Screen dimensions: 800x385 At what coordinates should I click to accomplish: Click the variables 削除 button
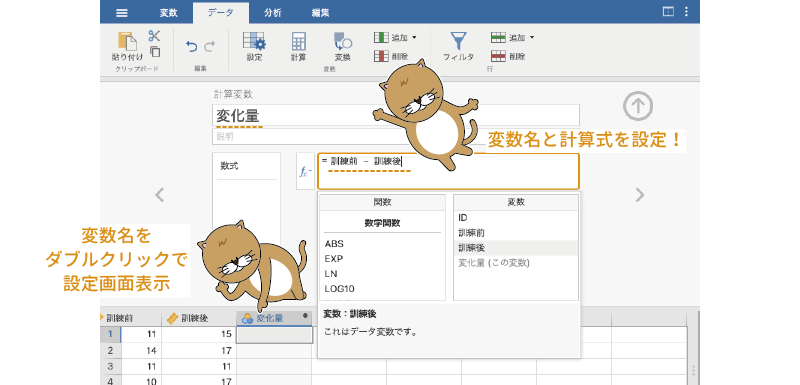392,56
